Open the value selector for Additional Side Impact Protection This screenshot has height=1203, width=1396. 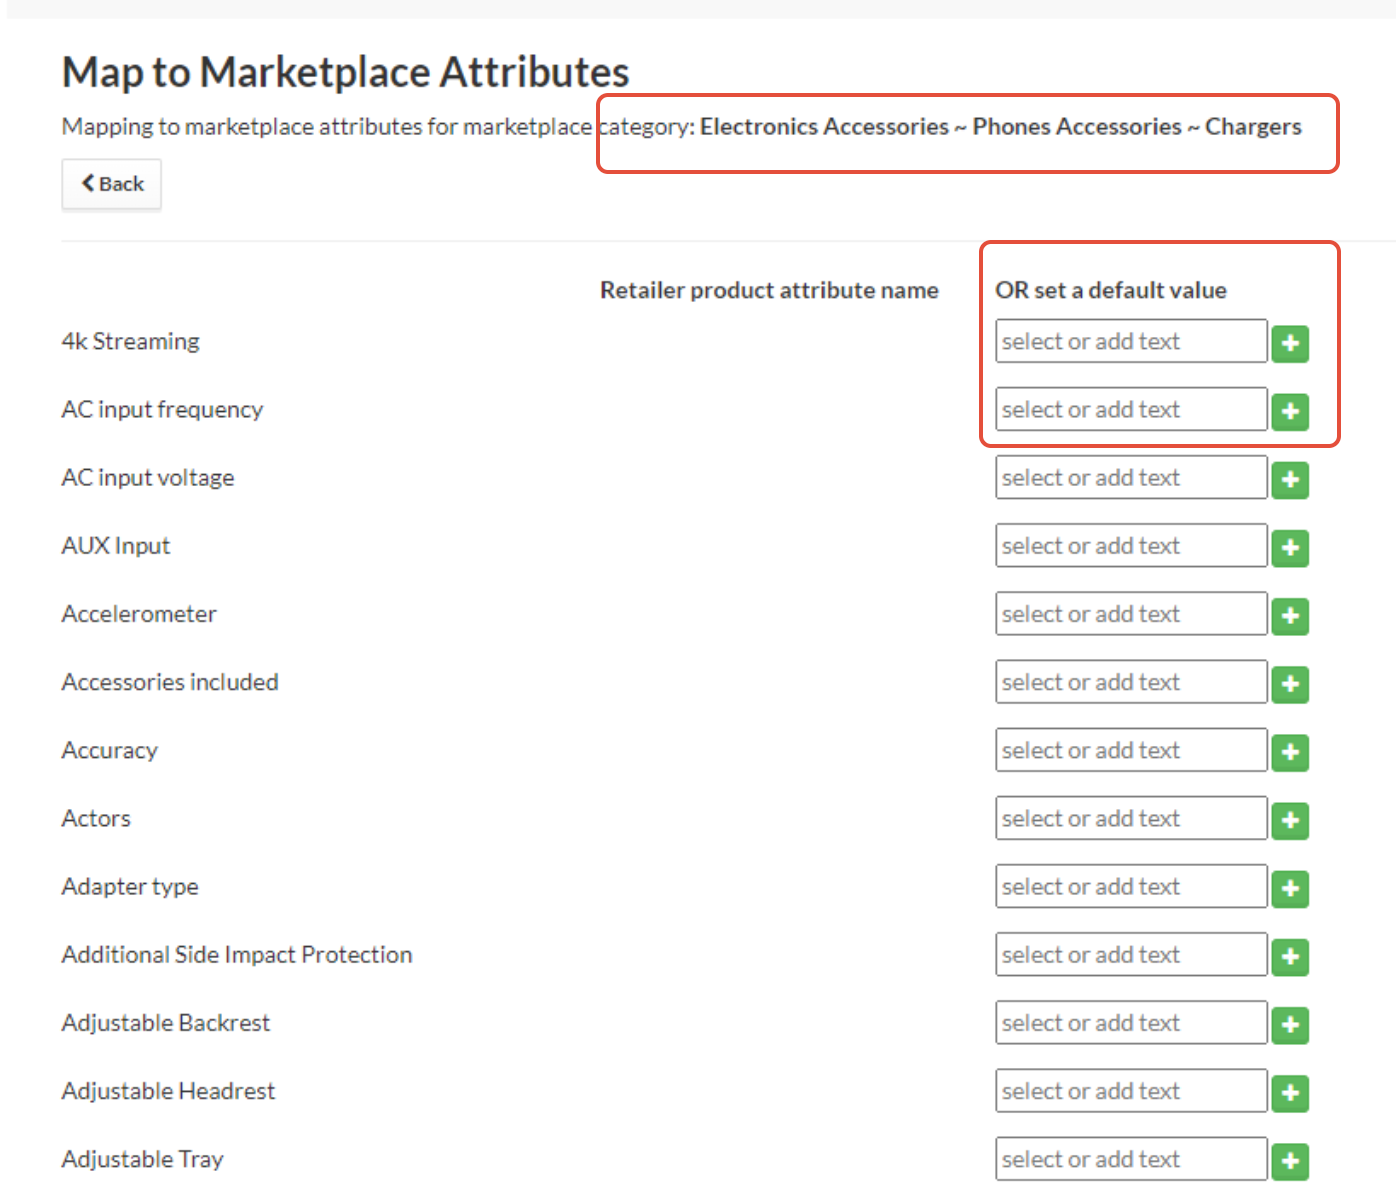click(1129, 954)
